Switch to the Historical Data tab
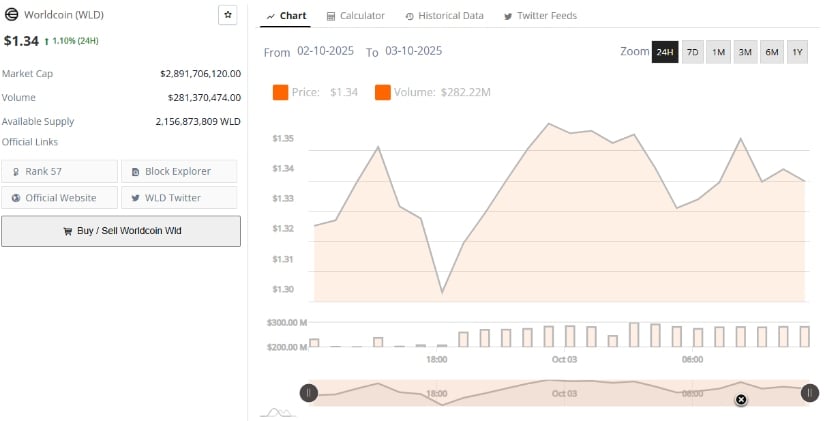Viewport: 825px width, 421px height. coord(444,16)
